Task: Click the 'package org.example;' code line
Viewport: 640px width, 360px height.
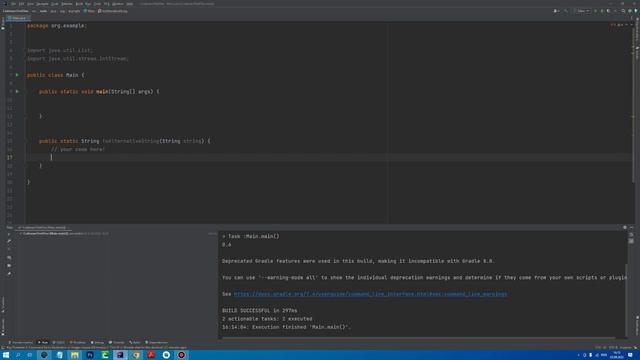Action: (x=57, y=26)
